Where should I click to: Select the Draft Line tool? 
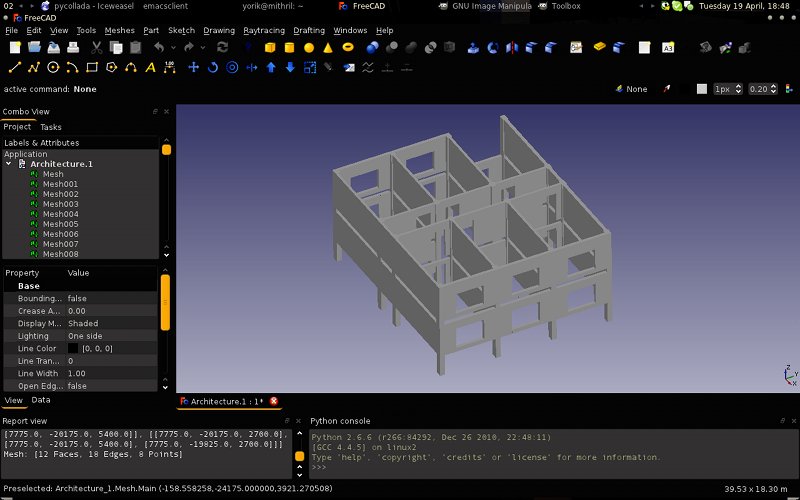14,68
